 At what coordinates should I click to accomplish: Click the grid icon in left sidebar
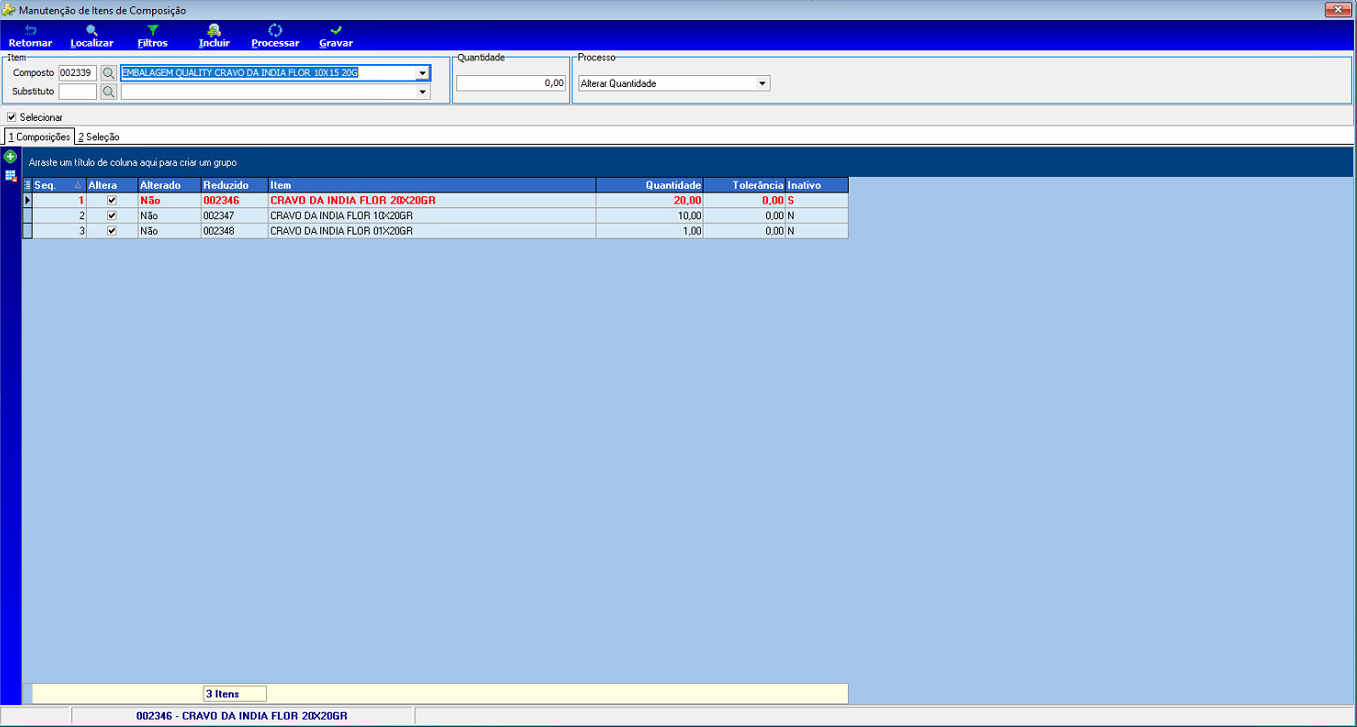(x=10, y=176)
